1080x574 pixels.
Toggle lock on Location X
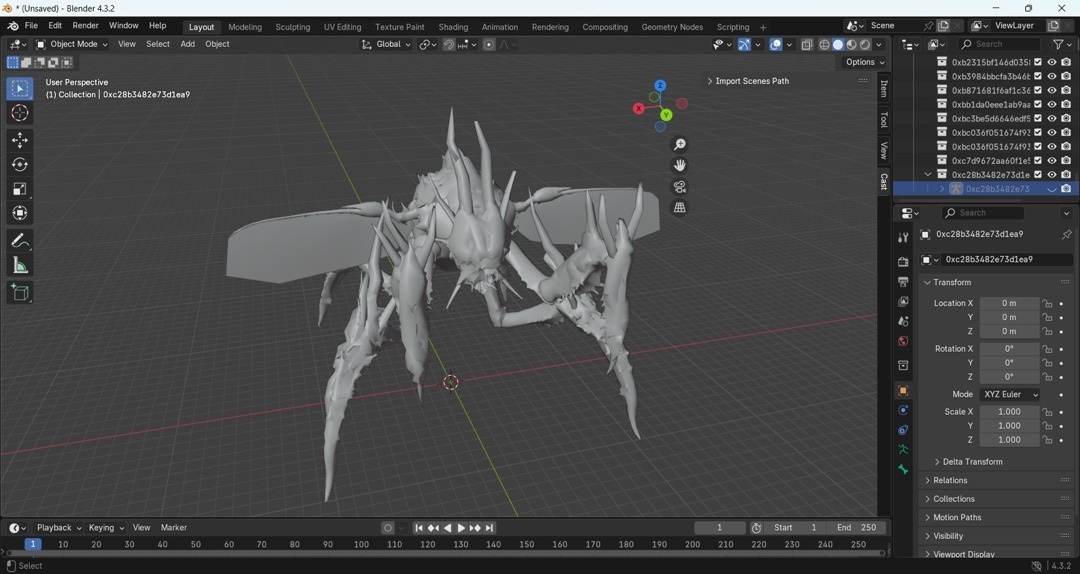point(1047,304)
